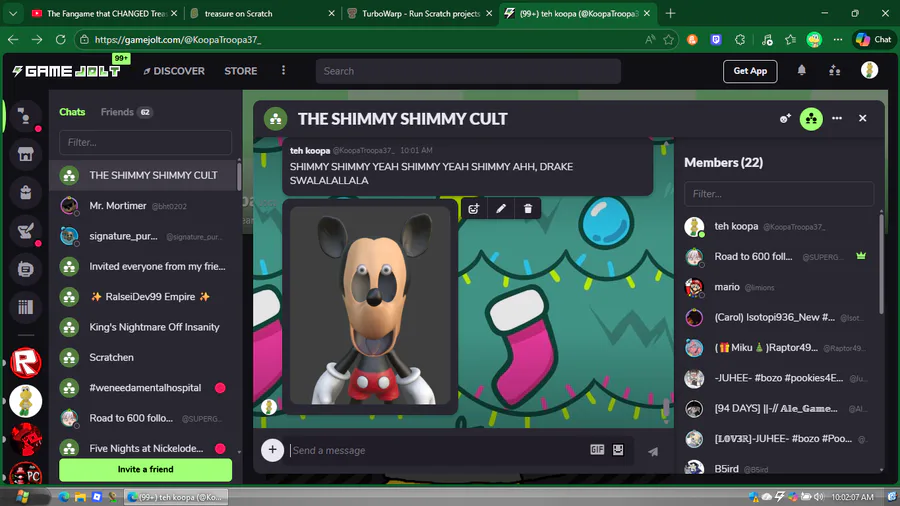Open the Game Jolt home logo

tap(67, 71)
